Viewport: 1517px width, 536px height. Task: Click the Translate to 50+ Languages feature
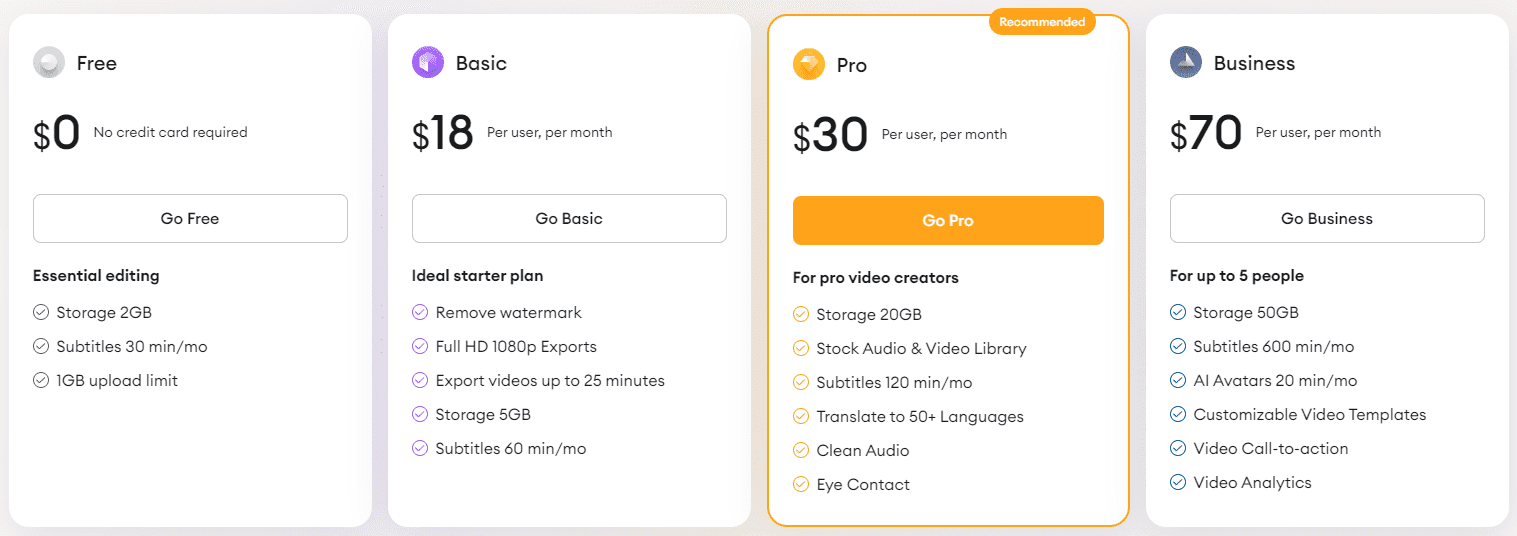click(x=920, y=417)
